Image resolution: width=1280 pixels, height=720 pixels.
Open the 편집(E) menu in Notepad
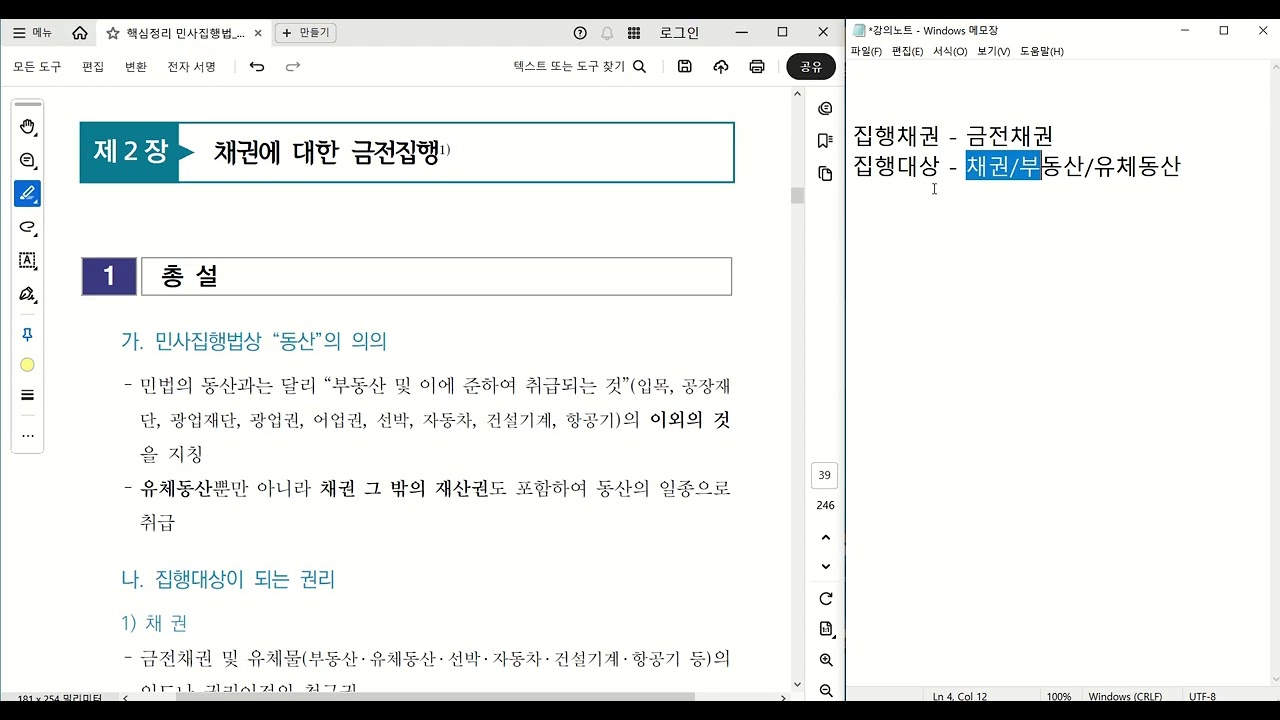tap(907, 51)
